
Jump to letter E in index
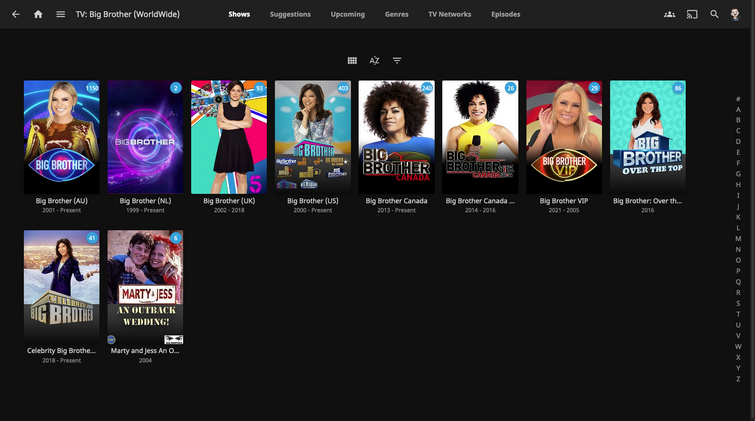[738, 152]
